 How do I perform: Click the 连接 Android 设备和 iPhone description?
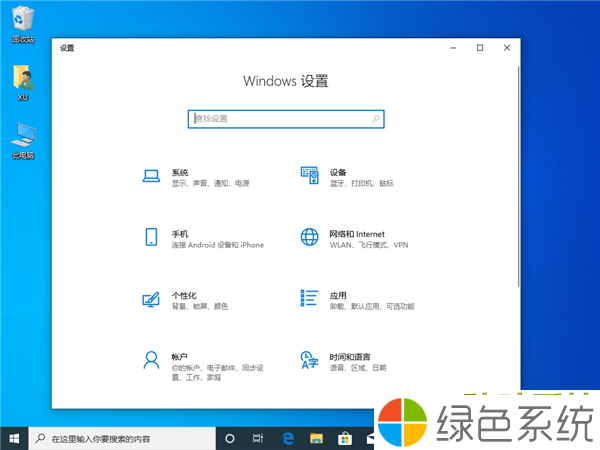point(218,245)
